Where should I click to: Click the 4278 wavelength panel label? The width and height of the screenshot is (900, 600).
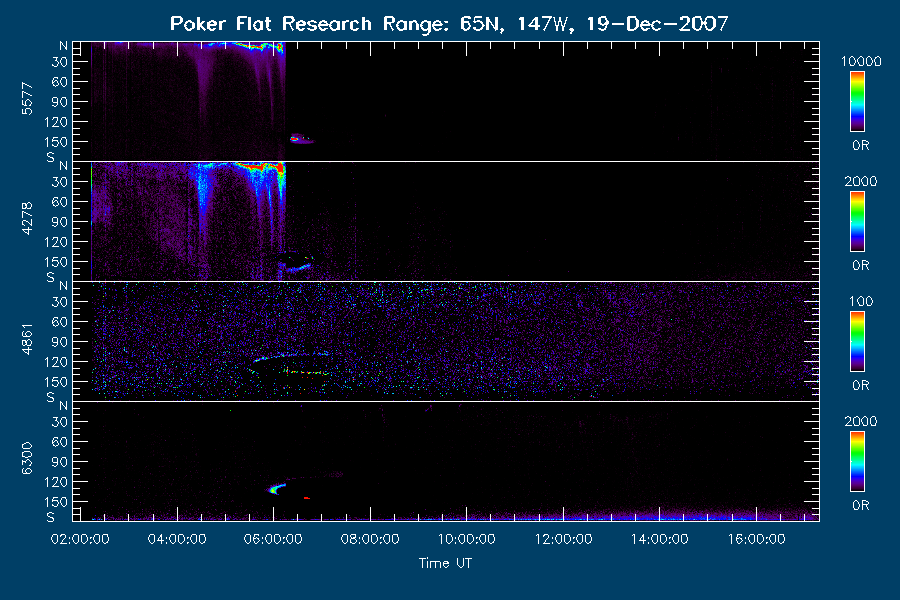point(27,219)
